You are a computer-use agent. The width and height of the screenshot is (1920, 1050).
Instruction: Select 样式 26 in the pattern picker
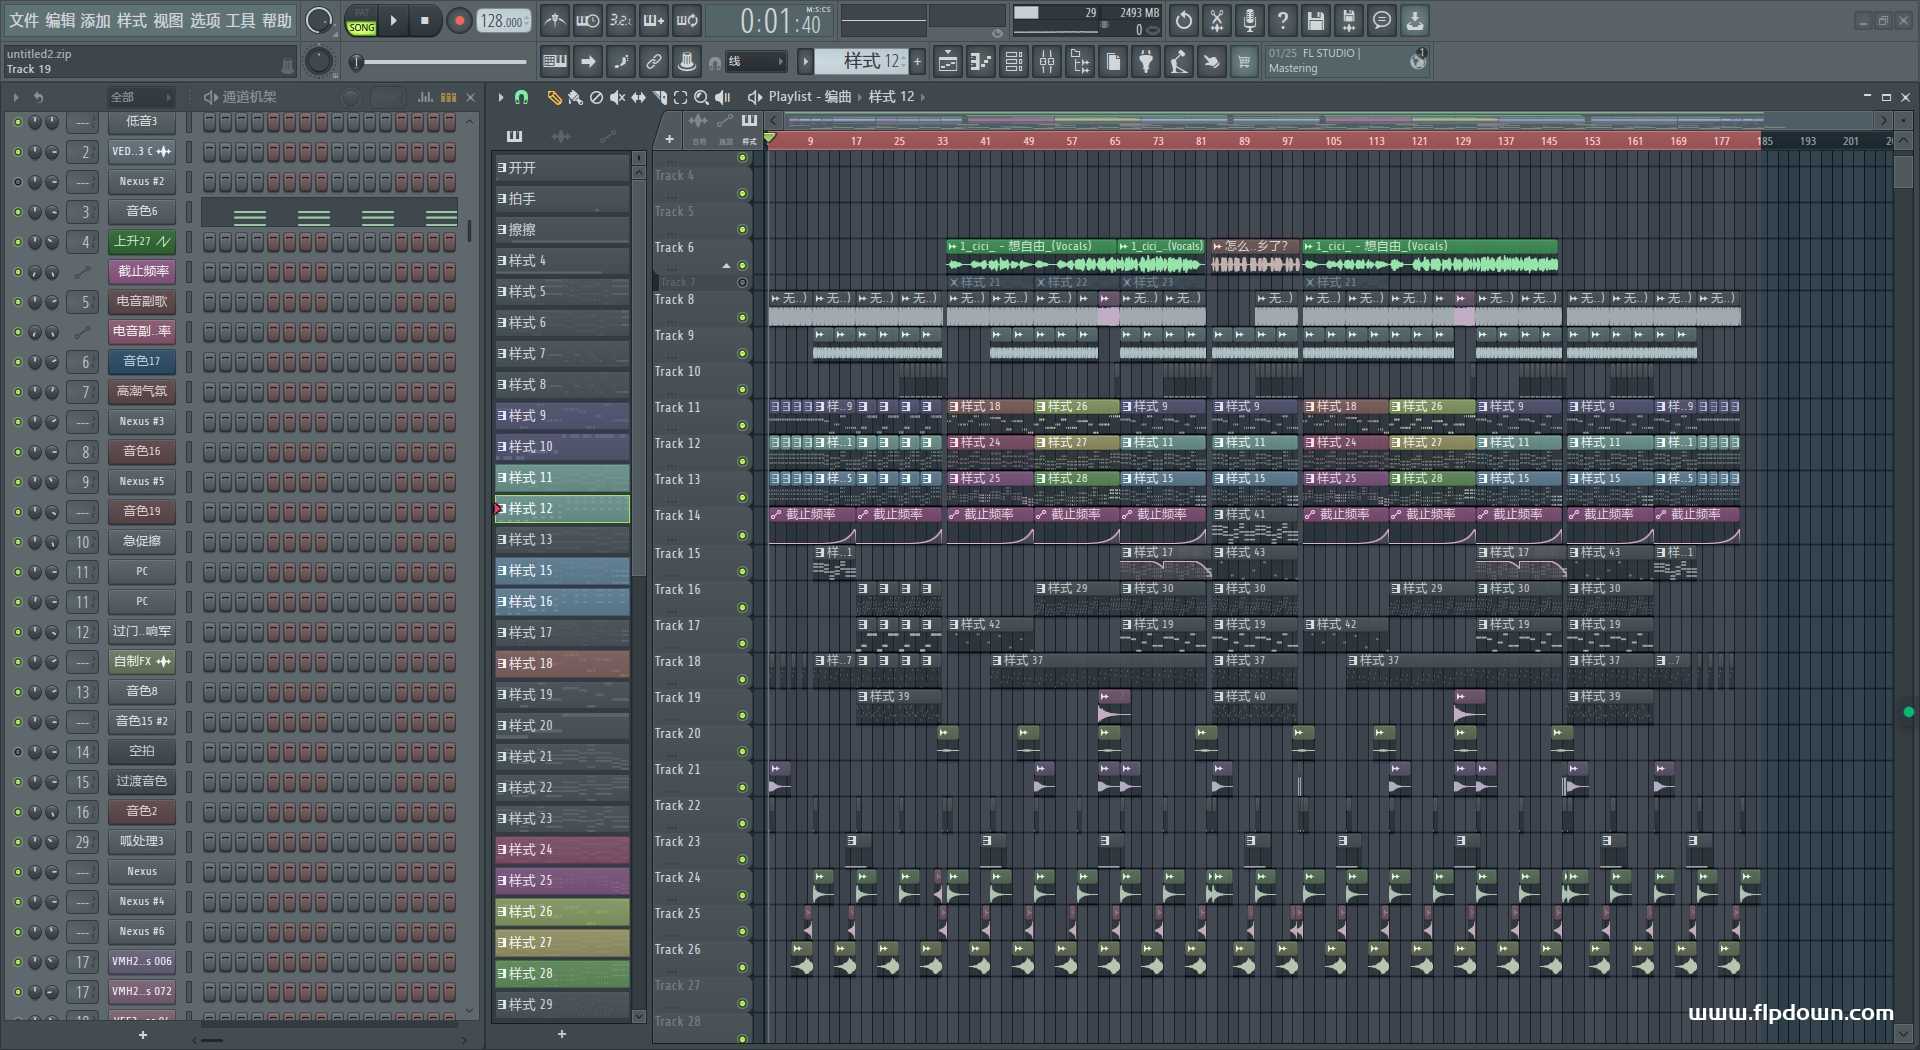point(562,912)
